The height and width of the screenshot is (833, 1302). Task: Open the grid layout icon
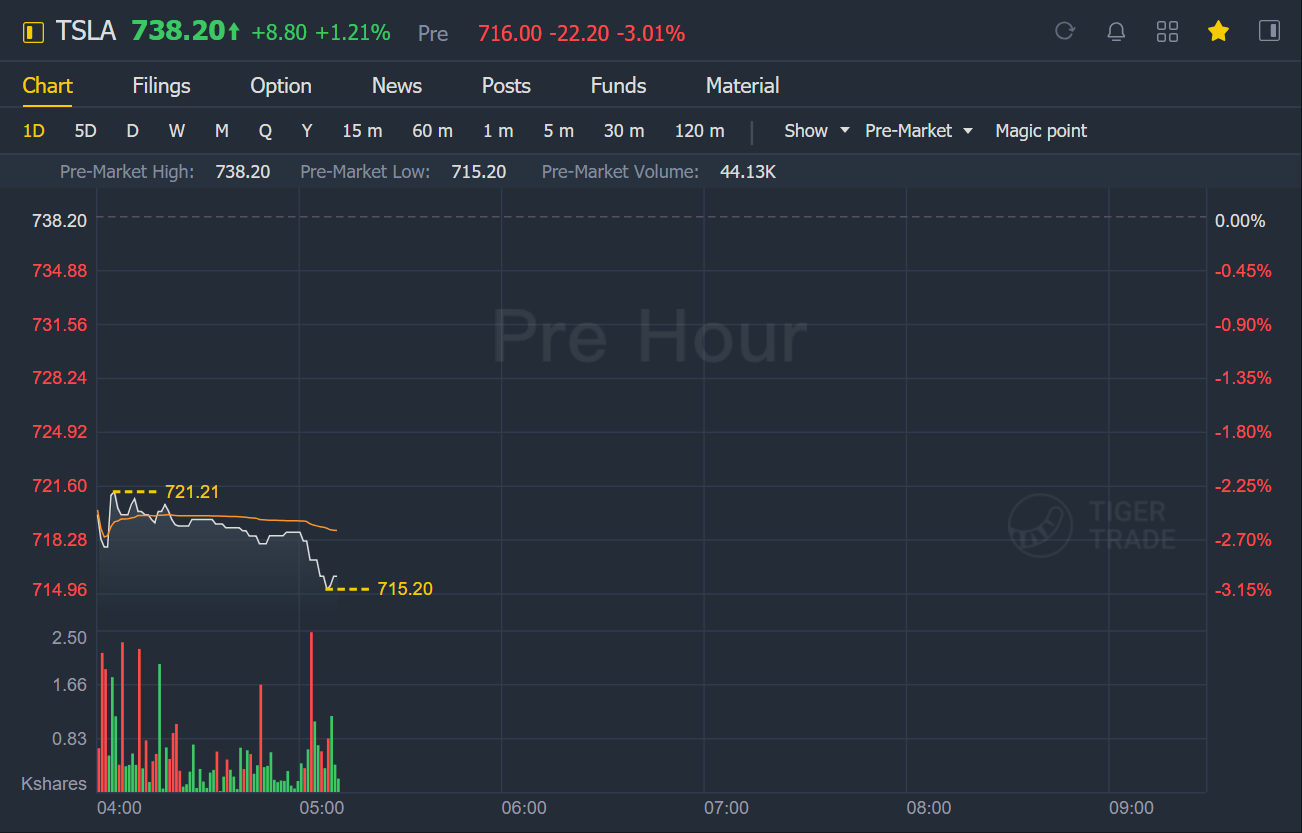point(1167,32)
